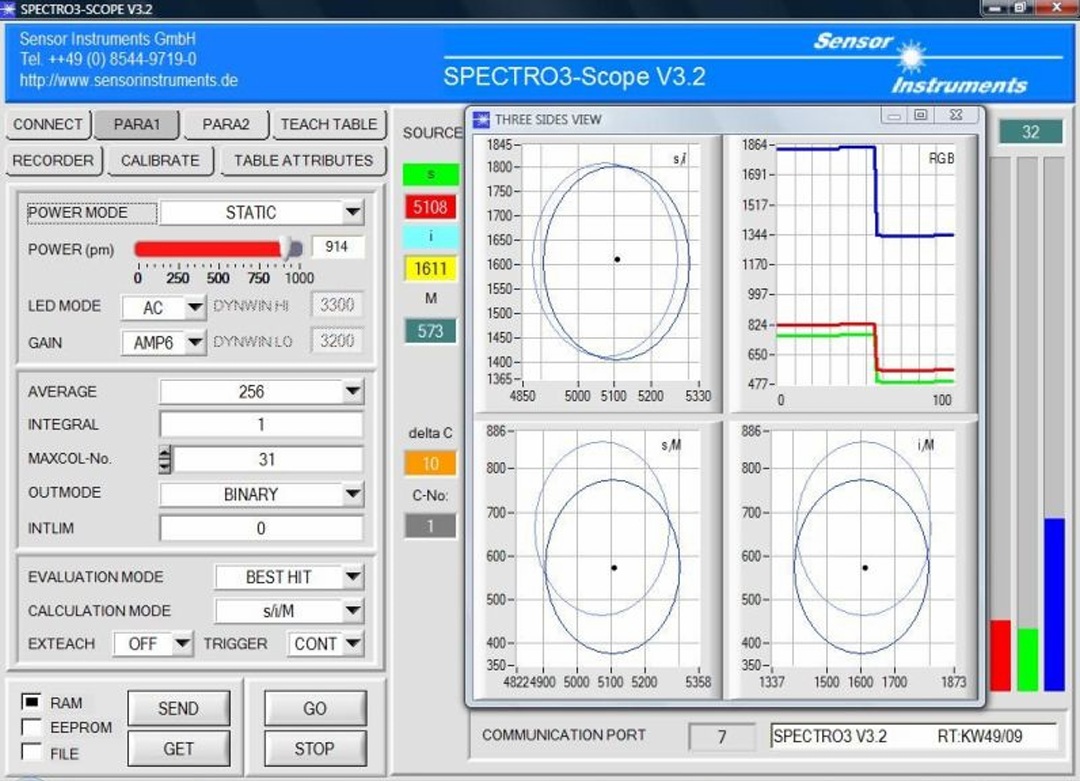Screen dimensions: 1080x781
Task: Open the TEACH TABLE tab
Action: (x=329, y=125)
